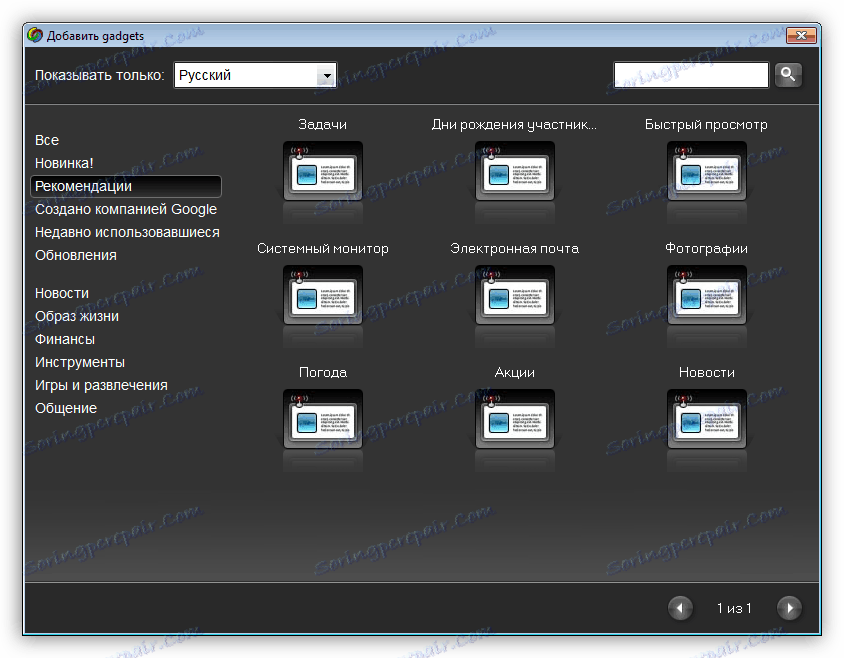Click the Фотографии gadget icon

pyautogui.click(x=707, y=296)
